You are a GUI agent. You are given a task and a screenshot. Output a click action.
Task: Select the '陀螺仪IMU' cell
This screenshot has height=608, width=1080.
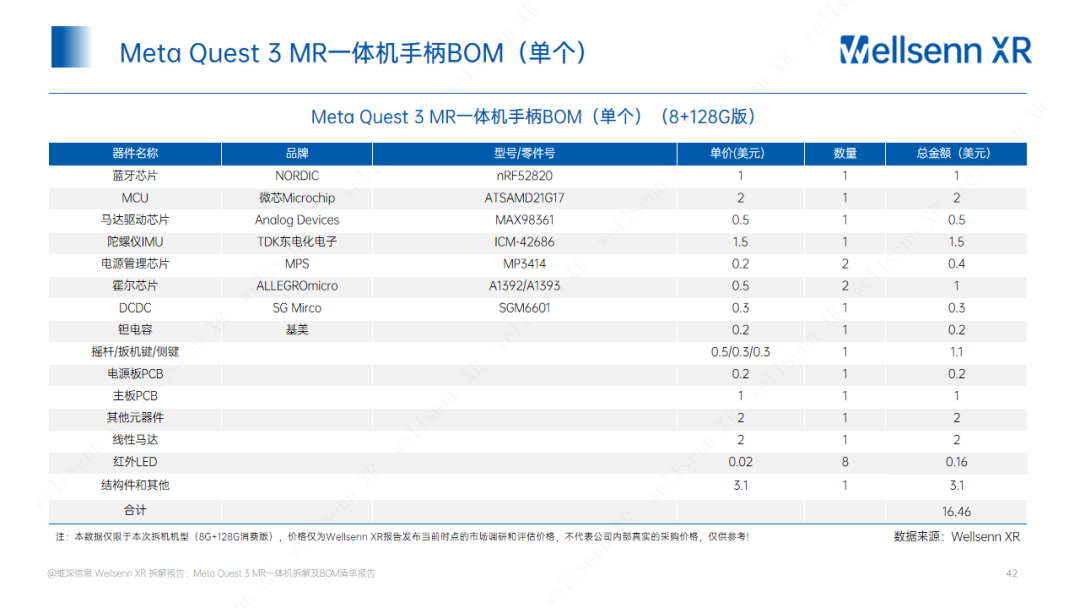click(135, 242)
